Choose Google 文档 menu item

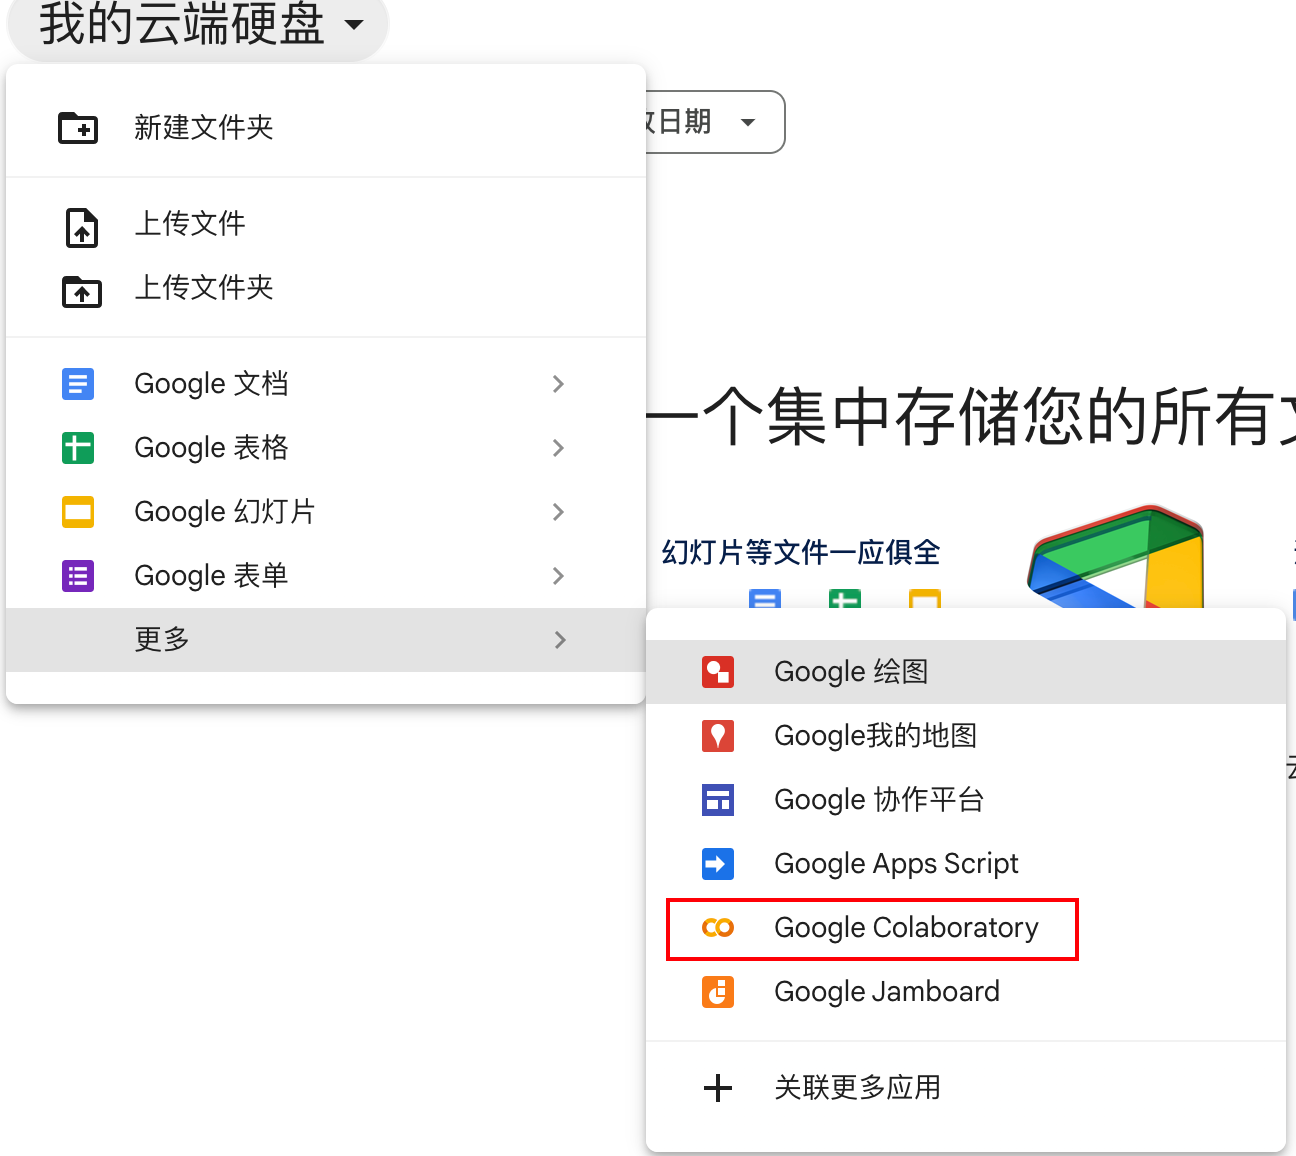(326, 384)
